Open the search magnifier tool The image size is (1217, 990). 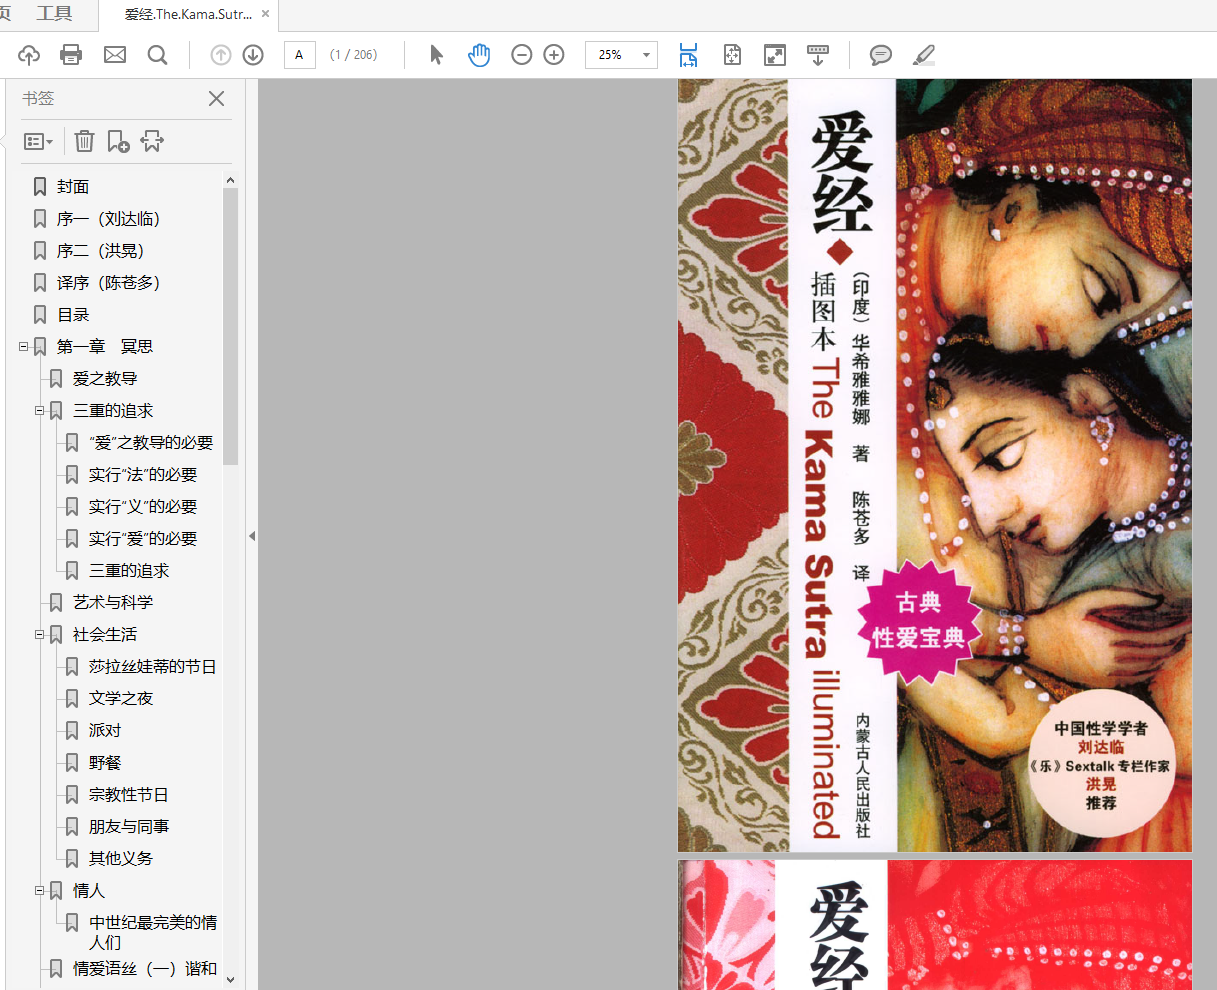coord(157,55)
